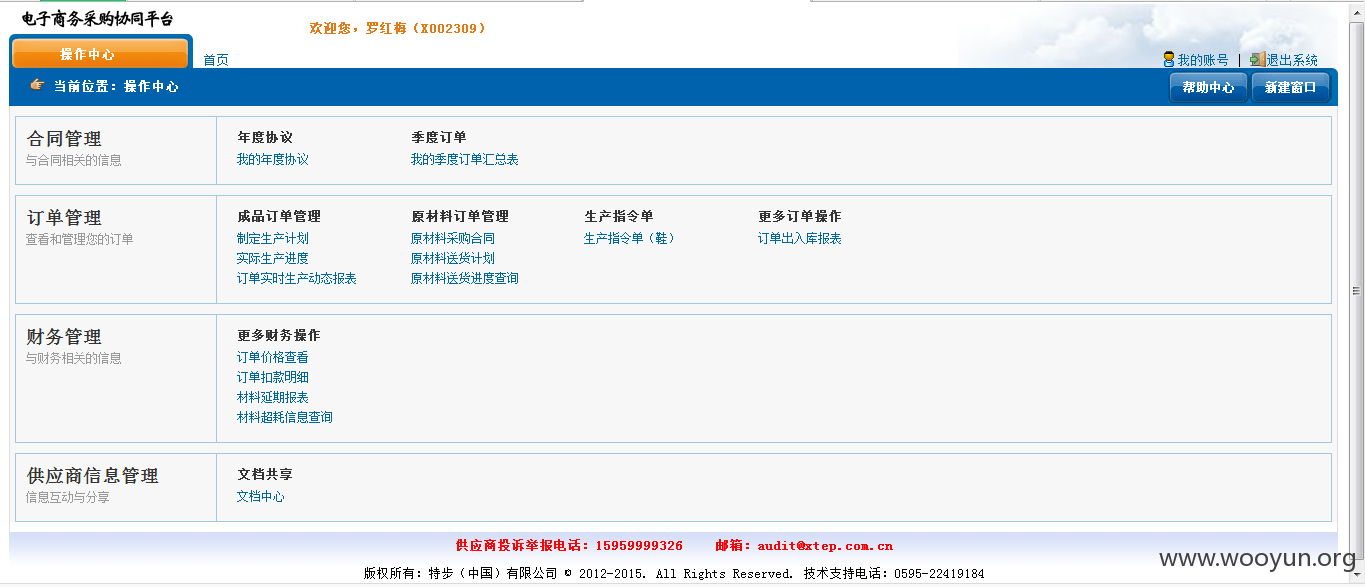Open 原材料采购合同 link
Viewport: 1365px width, 587px height.
click(x=452, y=239)
